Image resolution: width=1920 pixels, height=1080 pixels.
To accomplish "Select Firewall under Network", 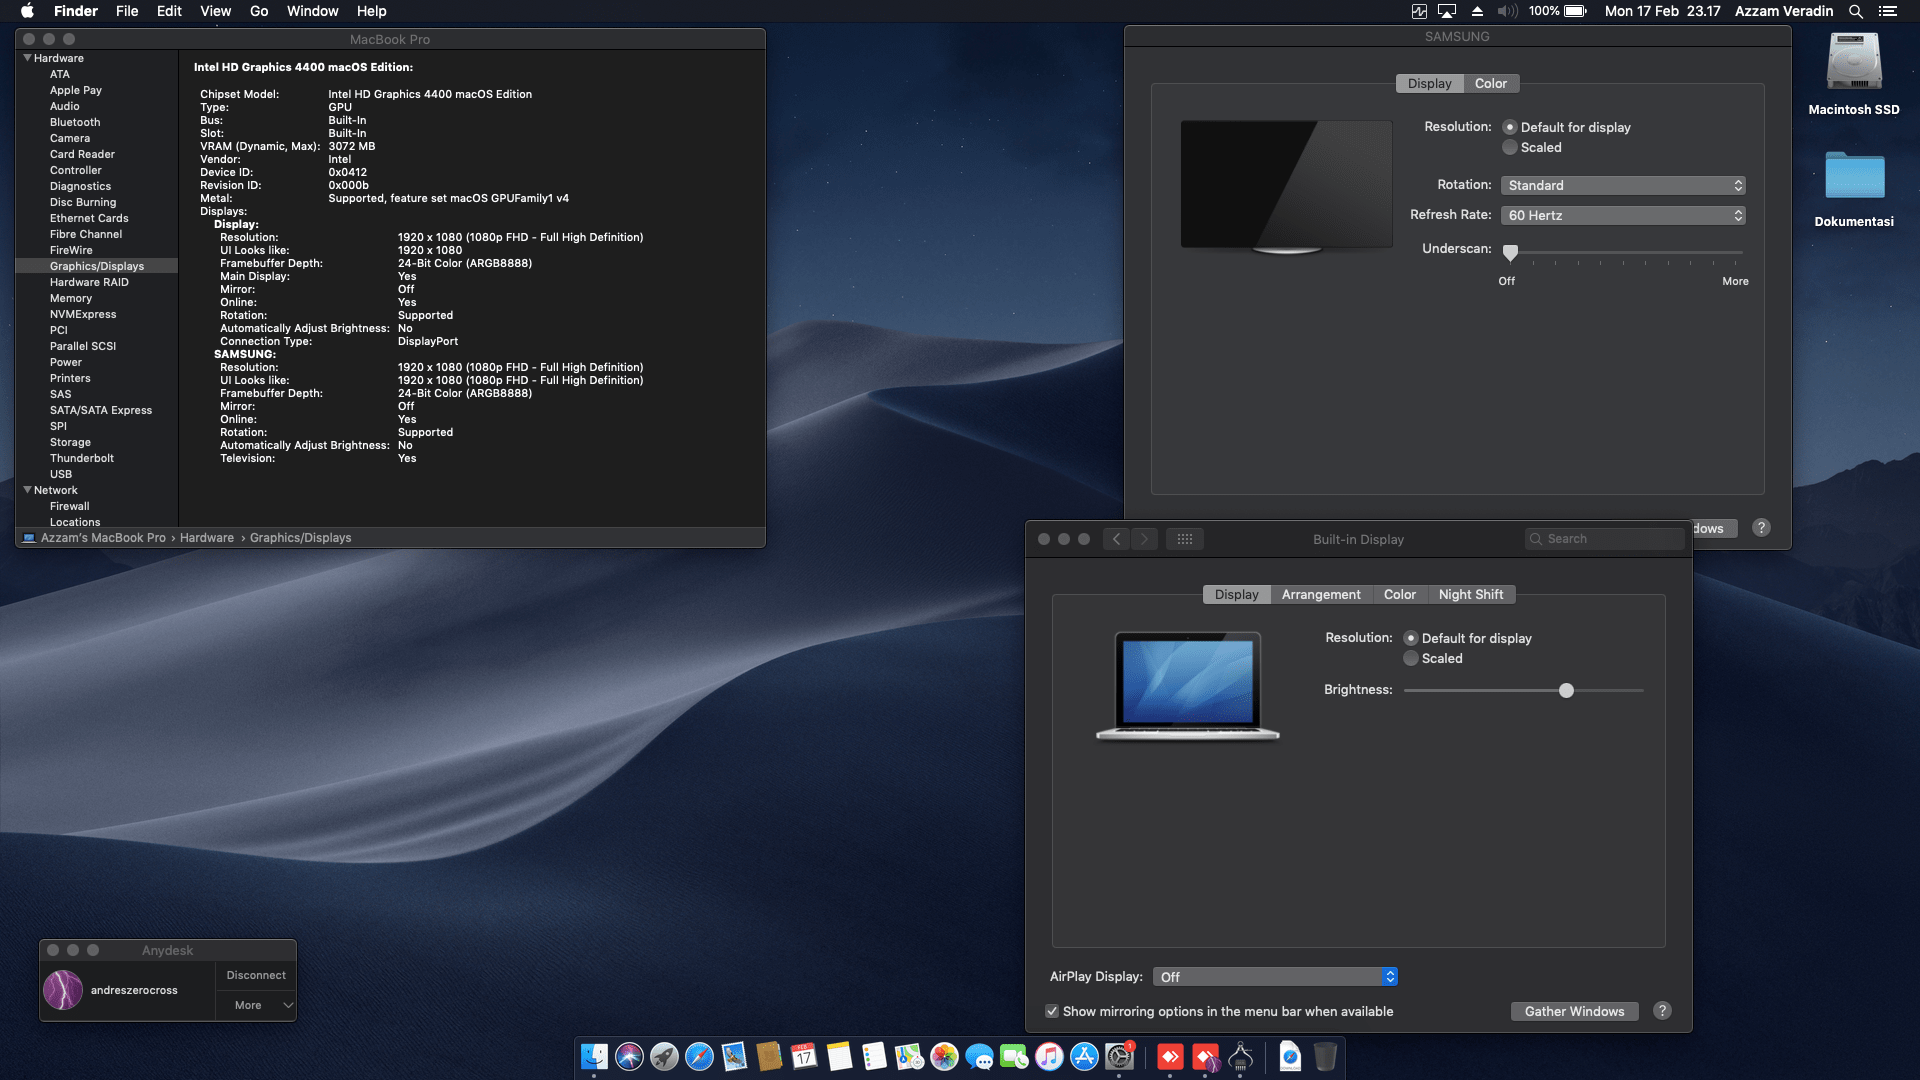I will pyautogui.click(x=70, y=506).
